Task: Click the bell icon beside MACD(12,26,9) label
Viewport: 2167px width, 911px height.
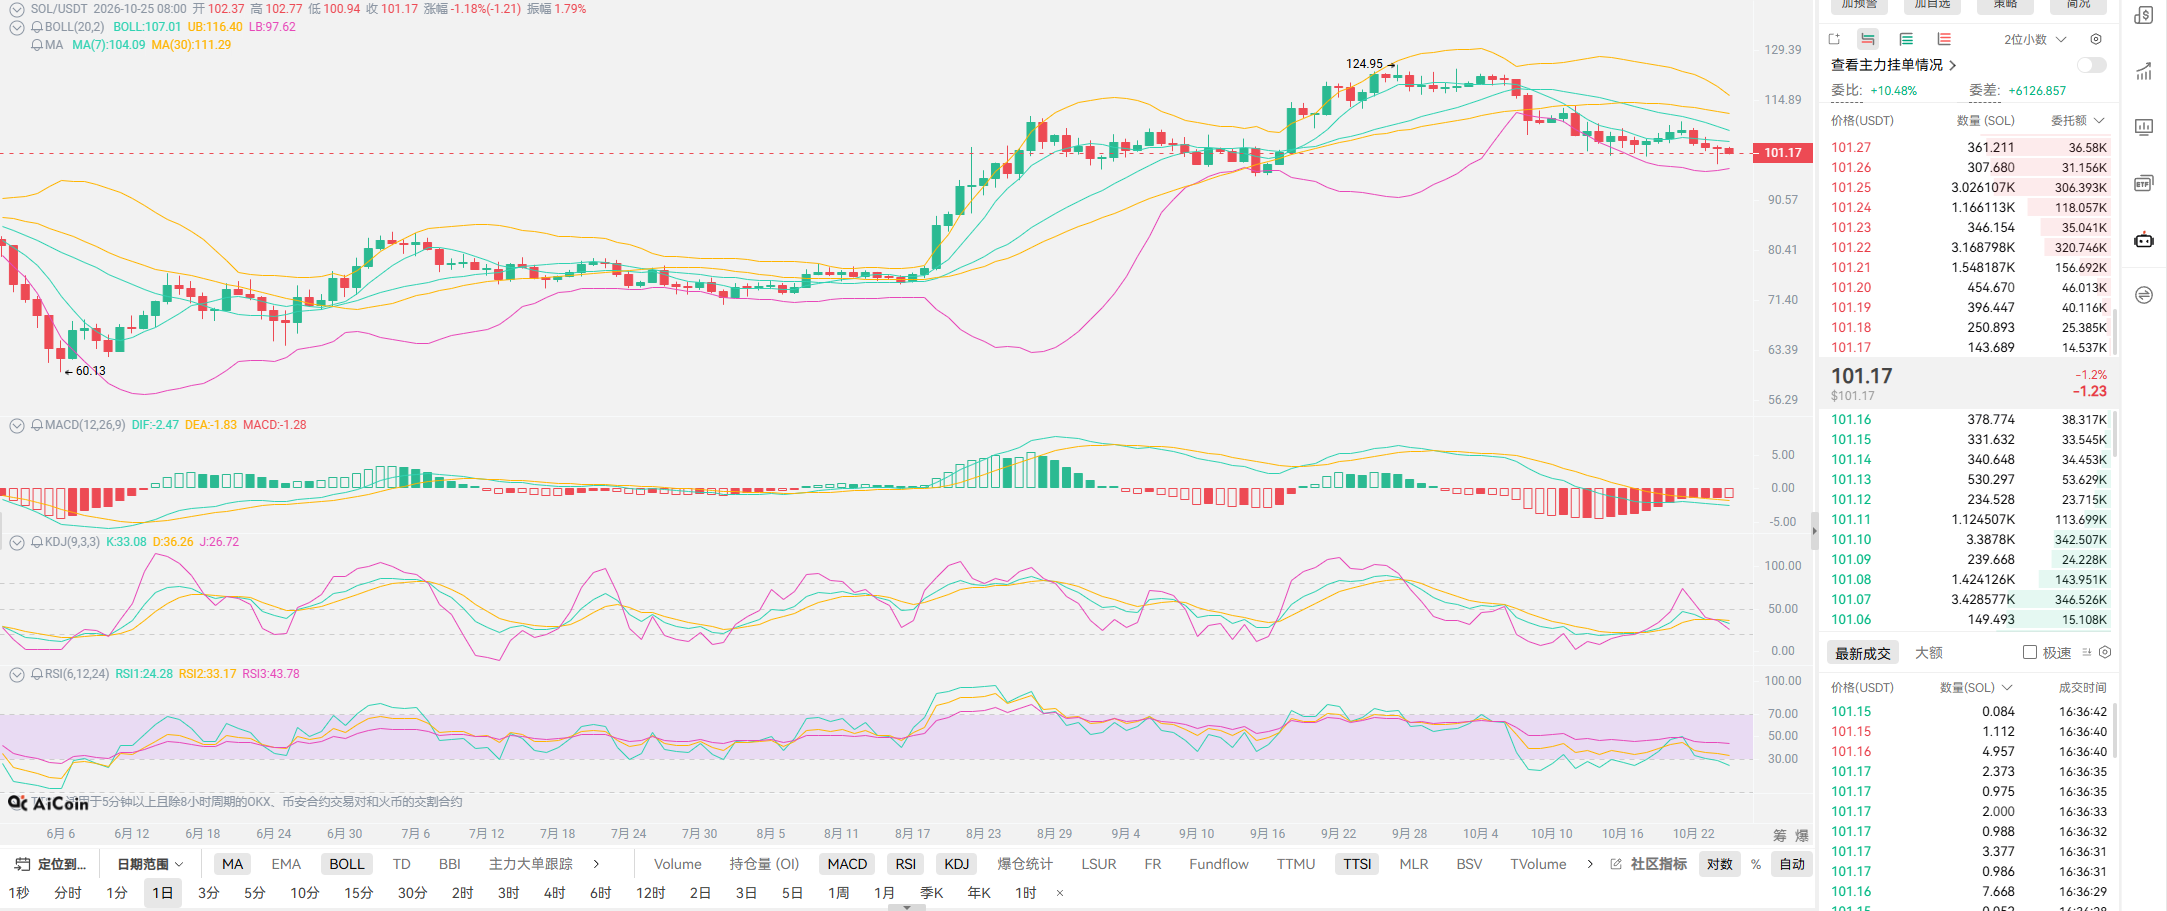Action: (37, 425)
